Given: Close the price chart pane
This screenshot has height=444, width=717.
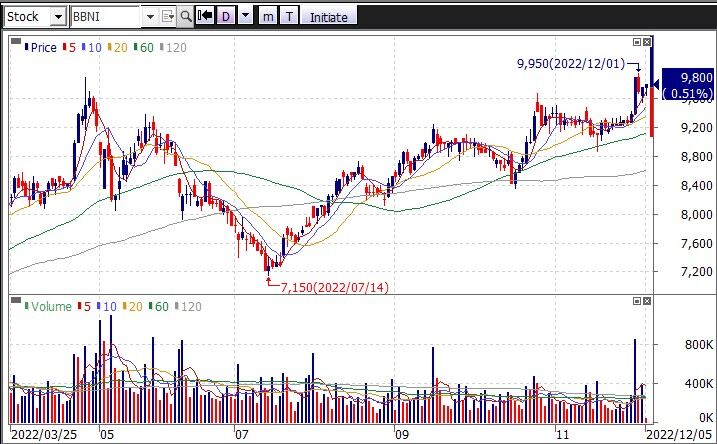Looking at the screenshot, I should (648, 42).
